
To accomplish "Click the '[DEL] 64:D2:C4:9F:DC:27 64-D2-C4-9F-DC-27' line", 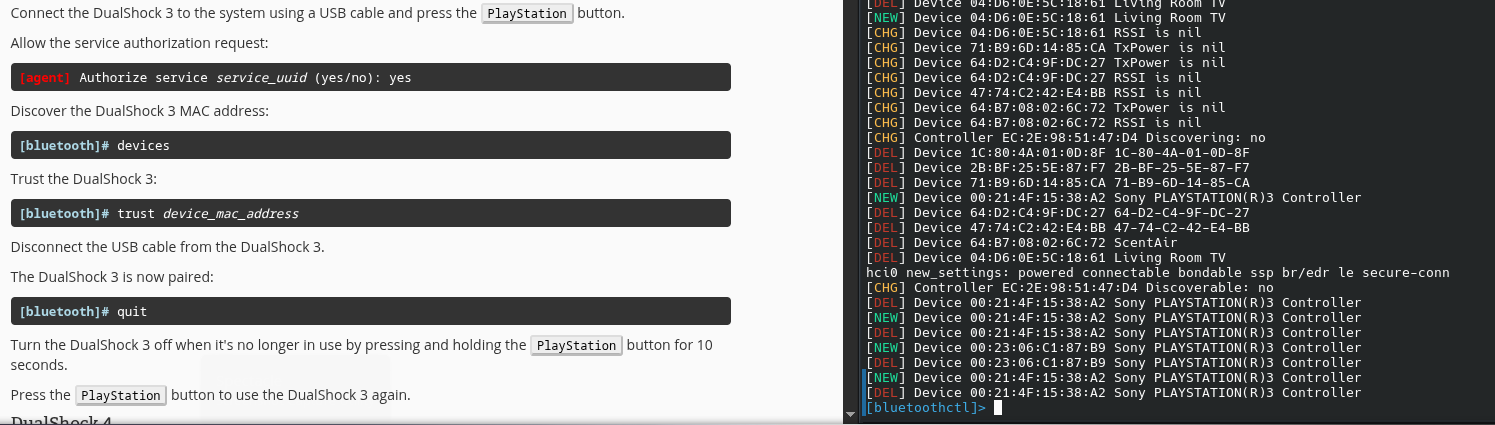I will [1058, 212].
